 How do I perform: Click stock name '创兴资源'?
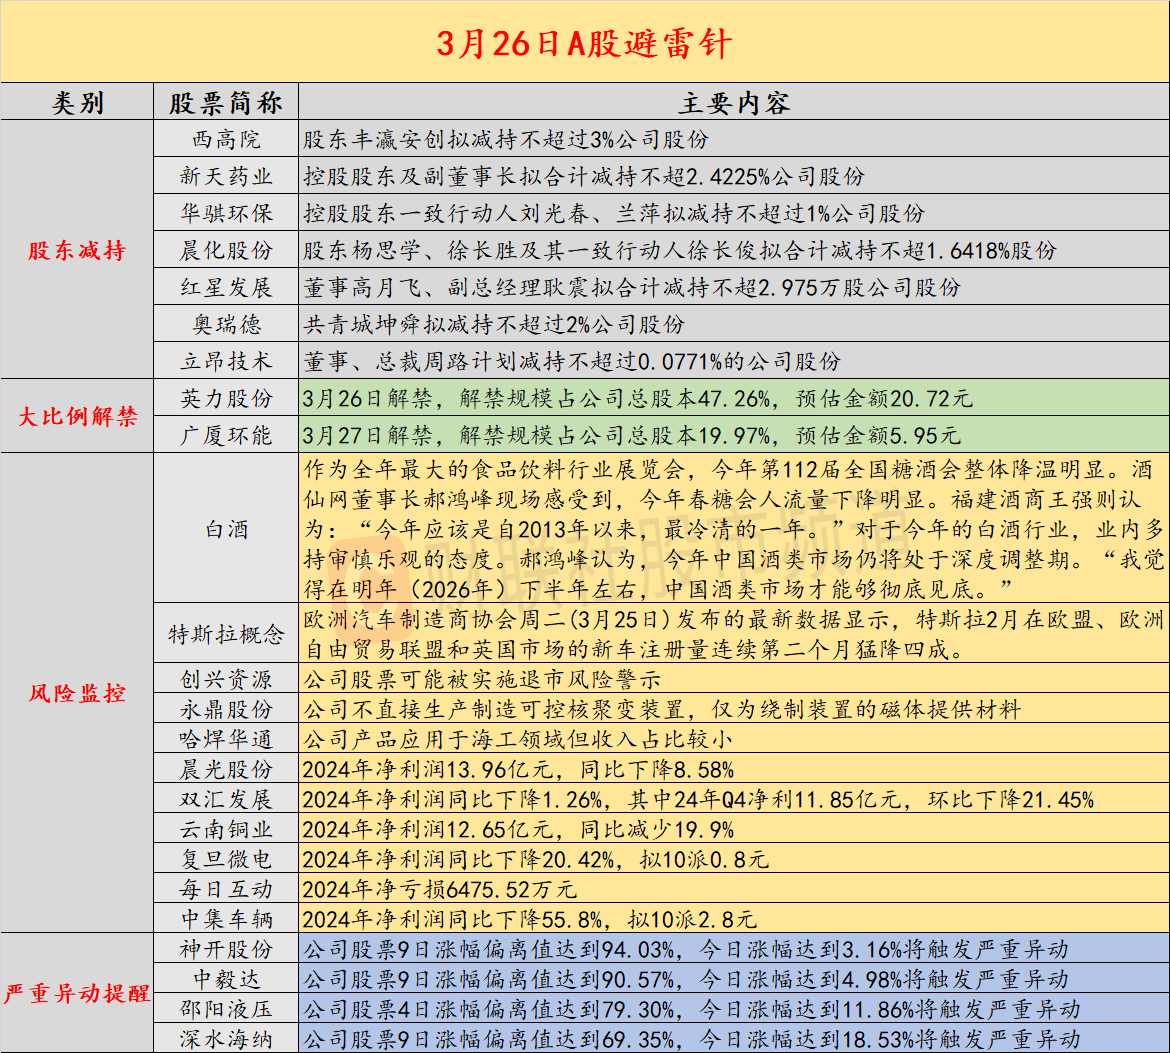click(225, 678)
